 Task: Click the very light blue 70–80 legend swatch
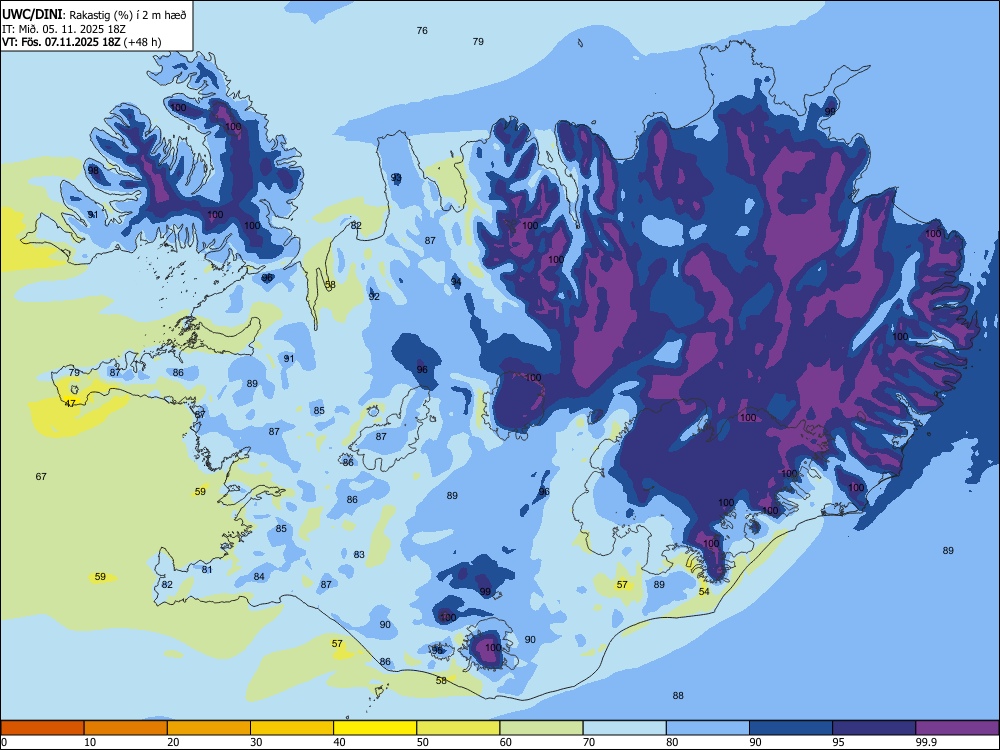pyautogui.click(x=624, y=728)
